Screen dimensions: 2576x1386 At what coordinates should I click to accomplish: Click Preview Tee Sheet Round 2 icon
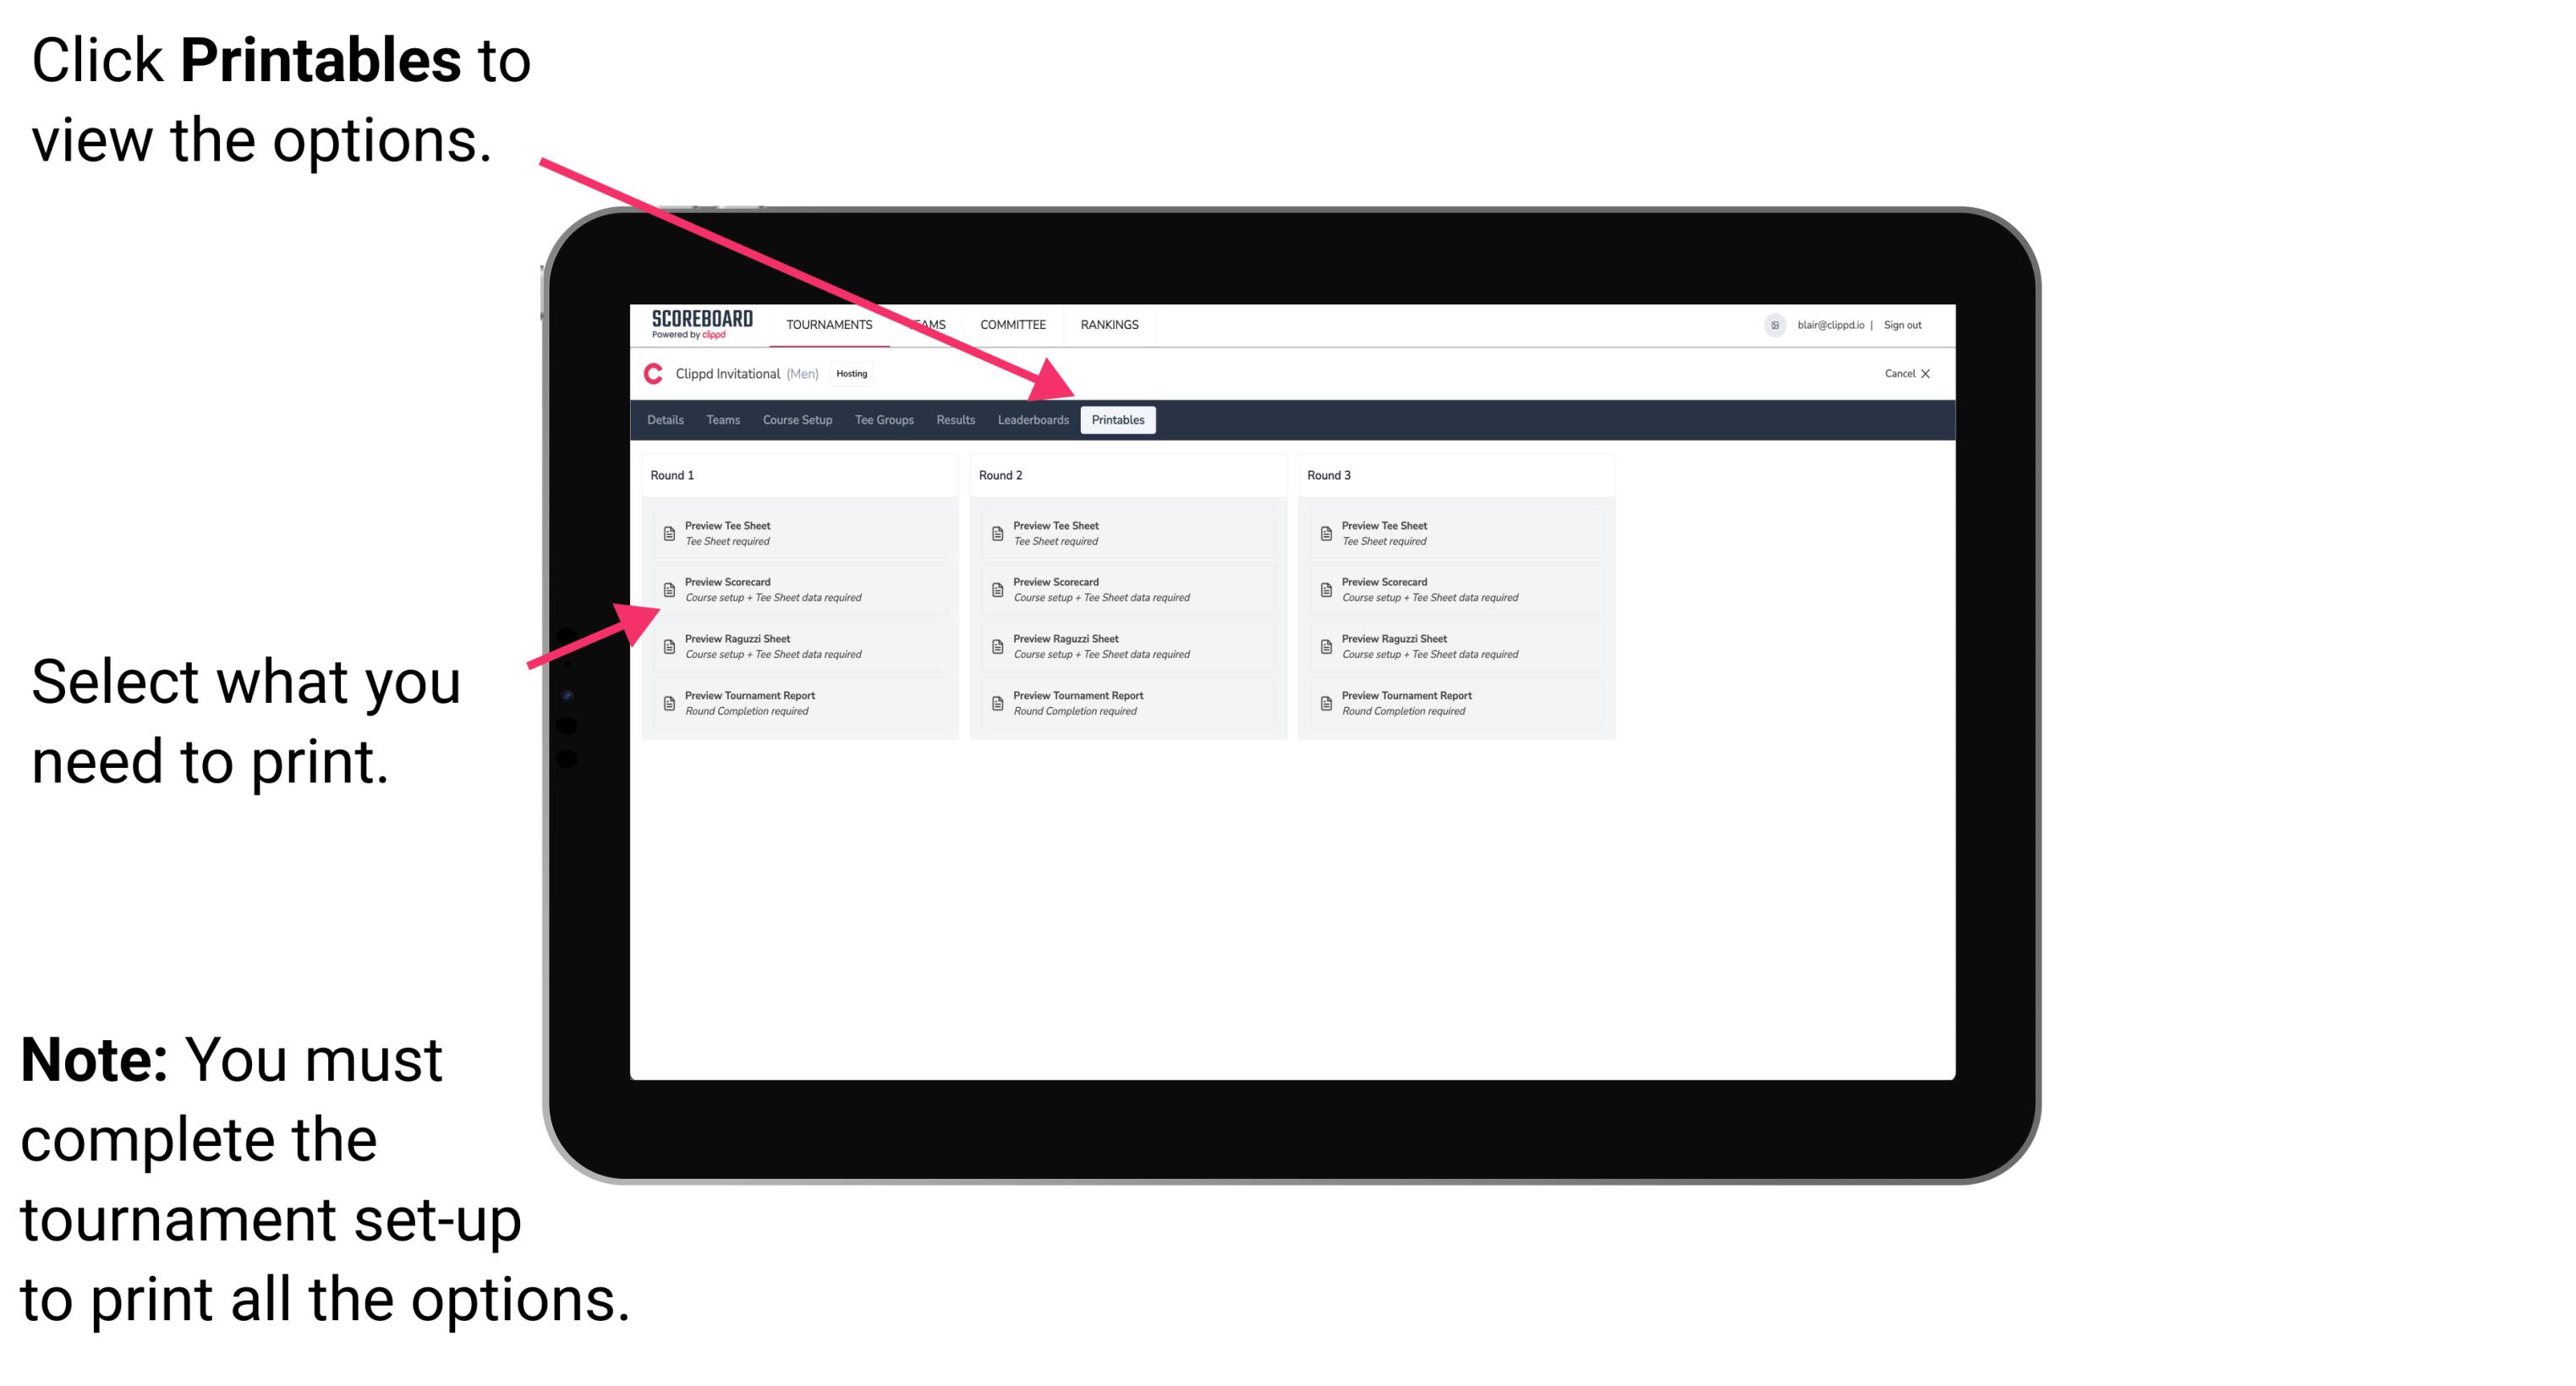(x=997, y=533)
